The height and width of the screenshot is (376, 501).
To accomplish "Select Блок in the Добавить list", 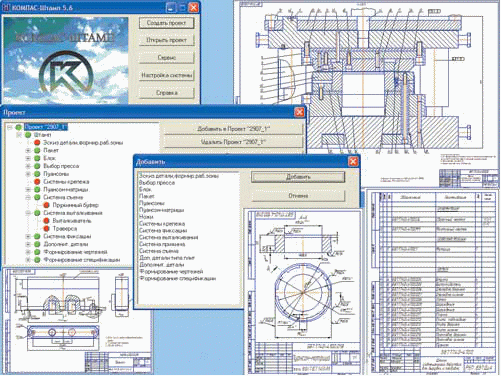I will 145,189.
